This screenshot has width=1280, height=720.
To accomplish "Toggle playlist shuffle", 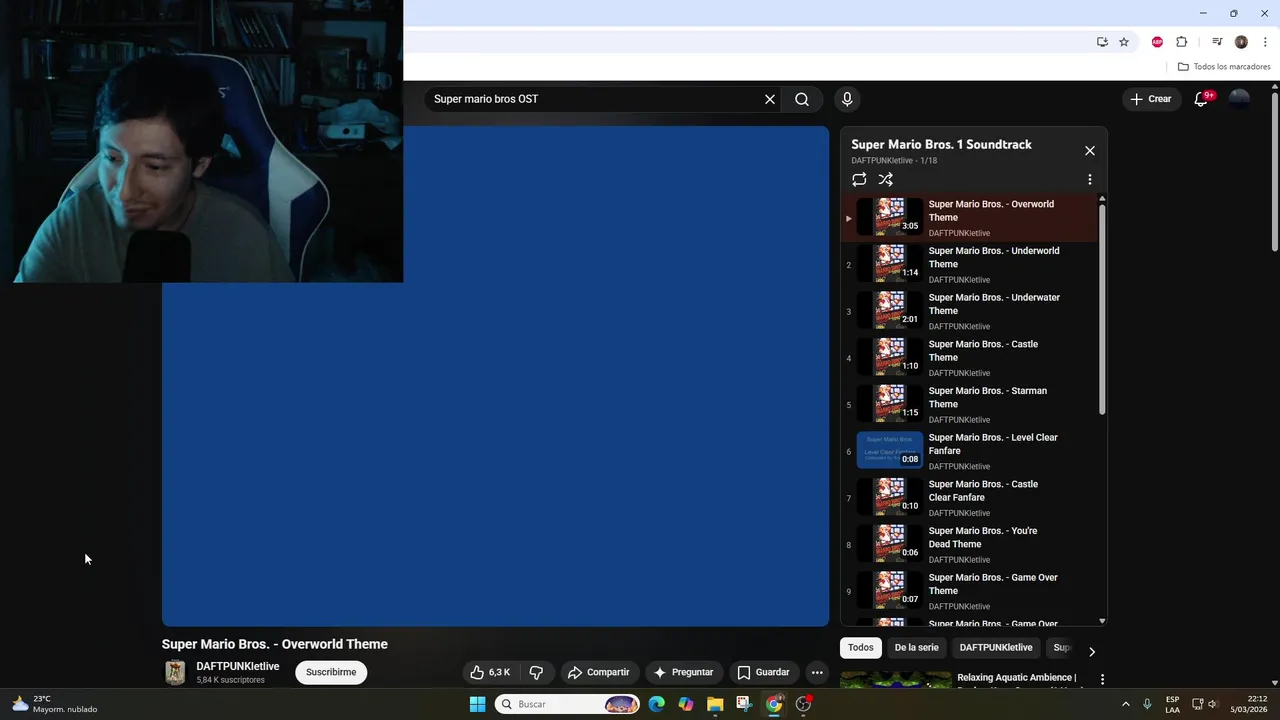I will (x=886, y=180).
